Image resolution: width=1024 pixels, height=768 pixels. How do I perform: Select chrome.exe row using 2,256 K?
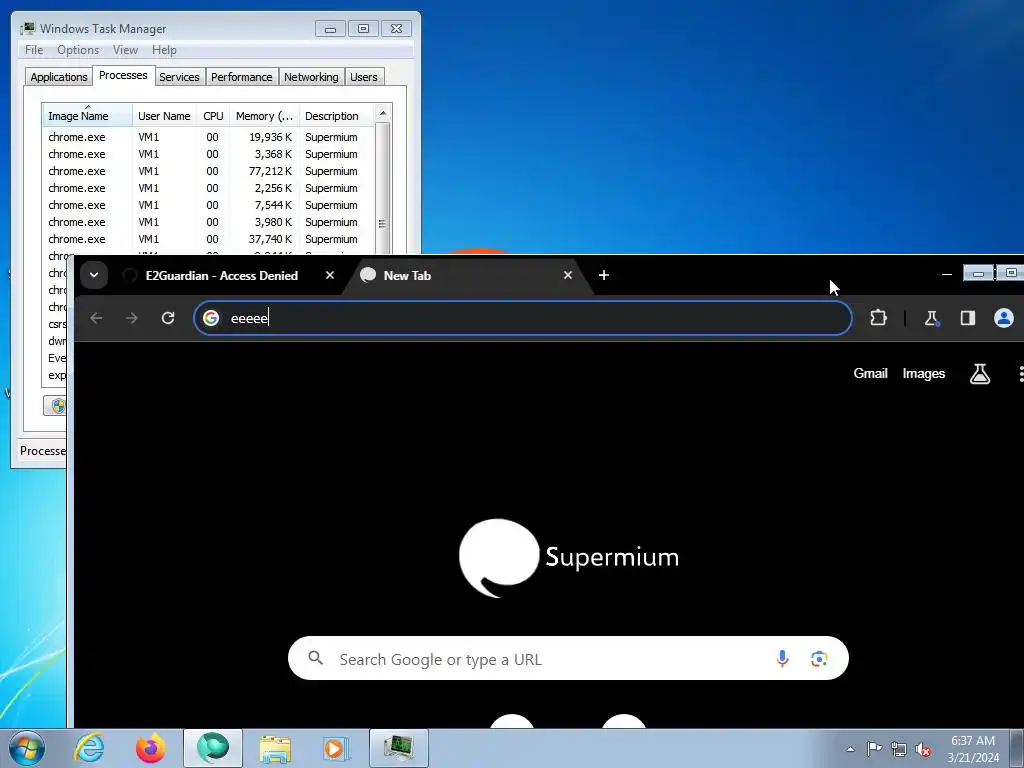[x=209, y=188]
